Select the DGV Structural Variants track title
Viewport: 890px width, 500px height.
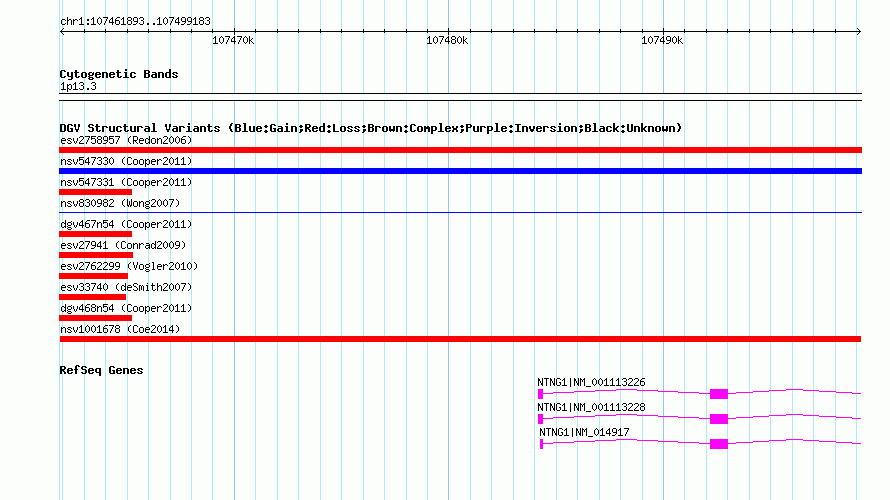coord(371,128)
